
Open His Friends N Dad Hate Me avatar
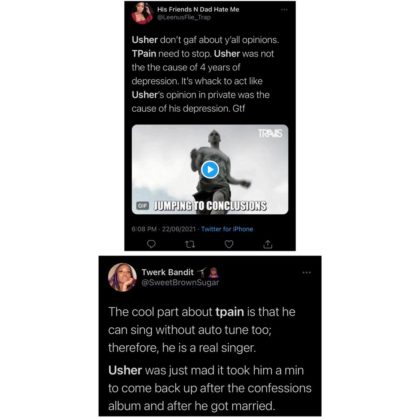141,13
